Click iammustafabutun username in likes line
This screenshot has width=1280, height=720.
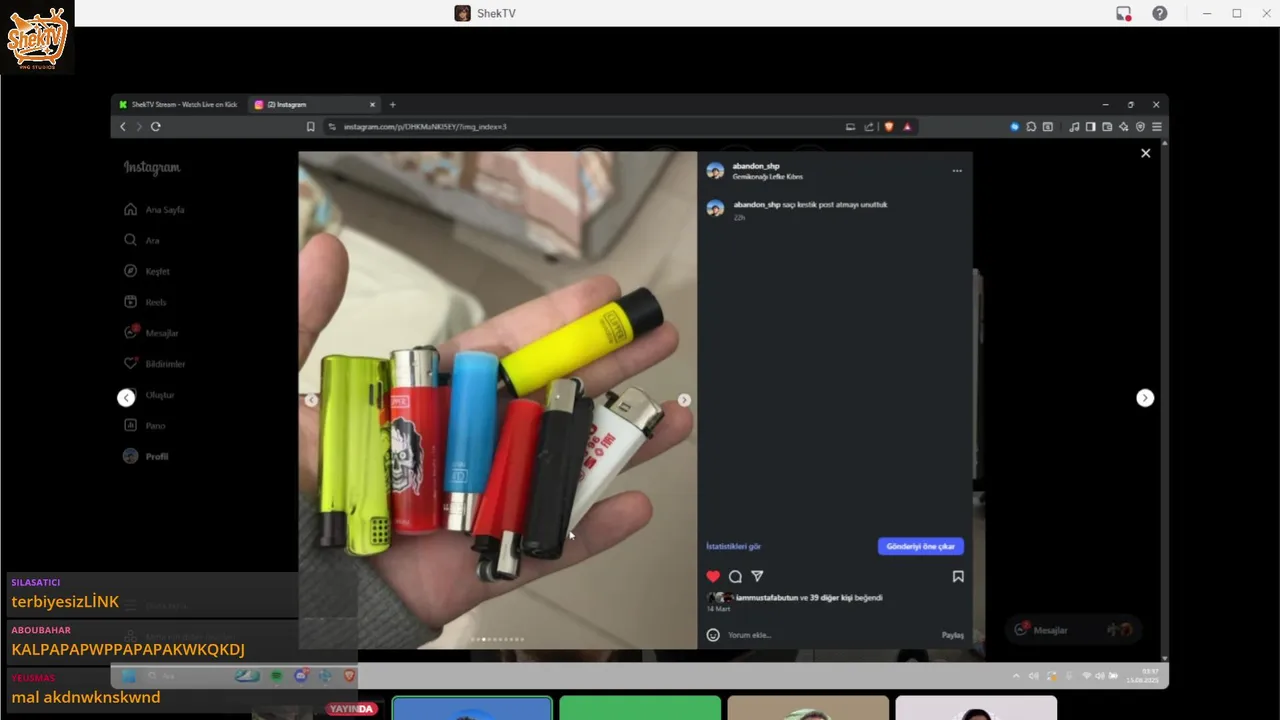pyautogui.click(x=766, y=598)
